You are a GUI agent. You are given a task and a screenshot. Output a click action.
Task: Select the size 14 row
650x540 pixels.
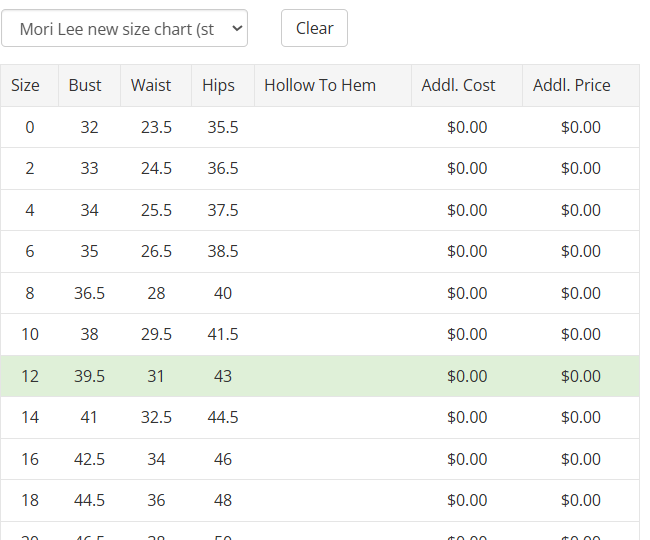tap(320, 417)
